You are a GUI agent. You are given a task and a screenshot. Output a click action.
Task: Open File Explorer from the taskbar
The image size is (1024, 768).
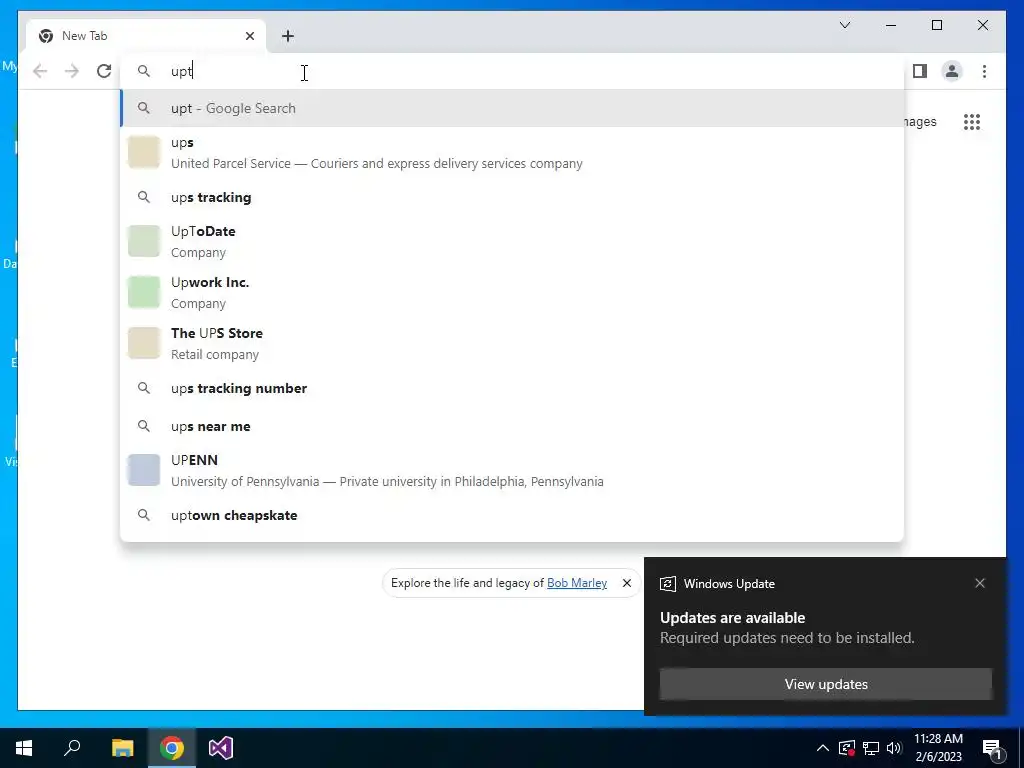point(122,748)
